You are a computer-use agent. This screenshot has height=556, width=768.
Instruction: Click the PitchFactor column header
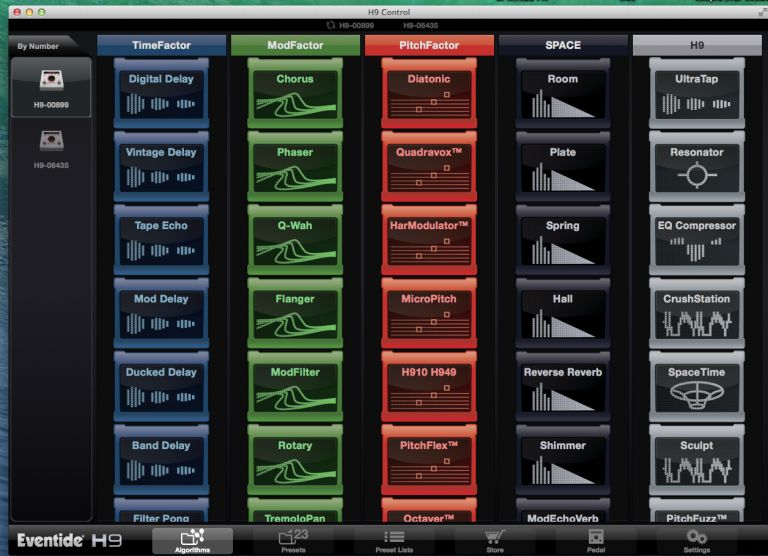click(x=429, y=45)
